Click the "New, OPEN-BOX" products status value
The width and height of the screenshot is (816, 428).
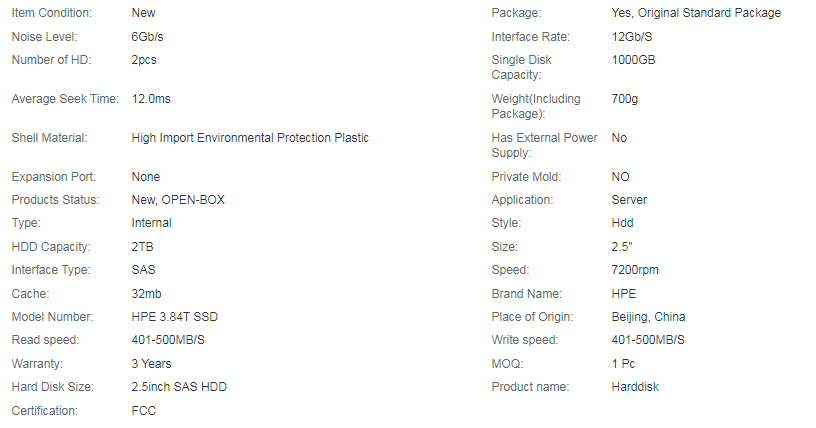click(x=178, y=200)
